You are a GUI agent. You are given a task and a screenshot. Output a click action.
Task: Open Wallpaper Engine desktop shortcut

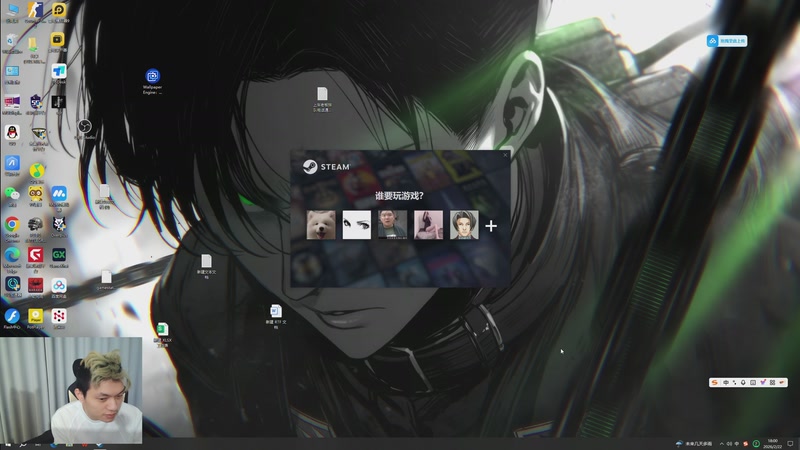click(x=153, y=81)
